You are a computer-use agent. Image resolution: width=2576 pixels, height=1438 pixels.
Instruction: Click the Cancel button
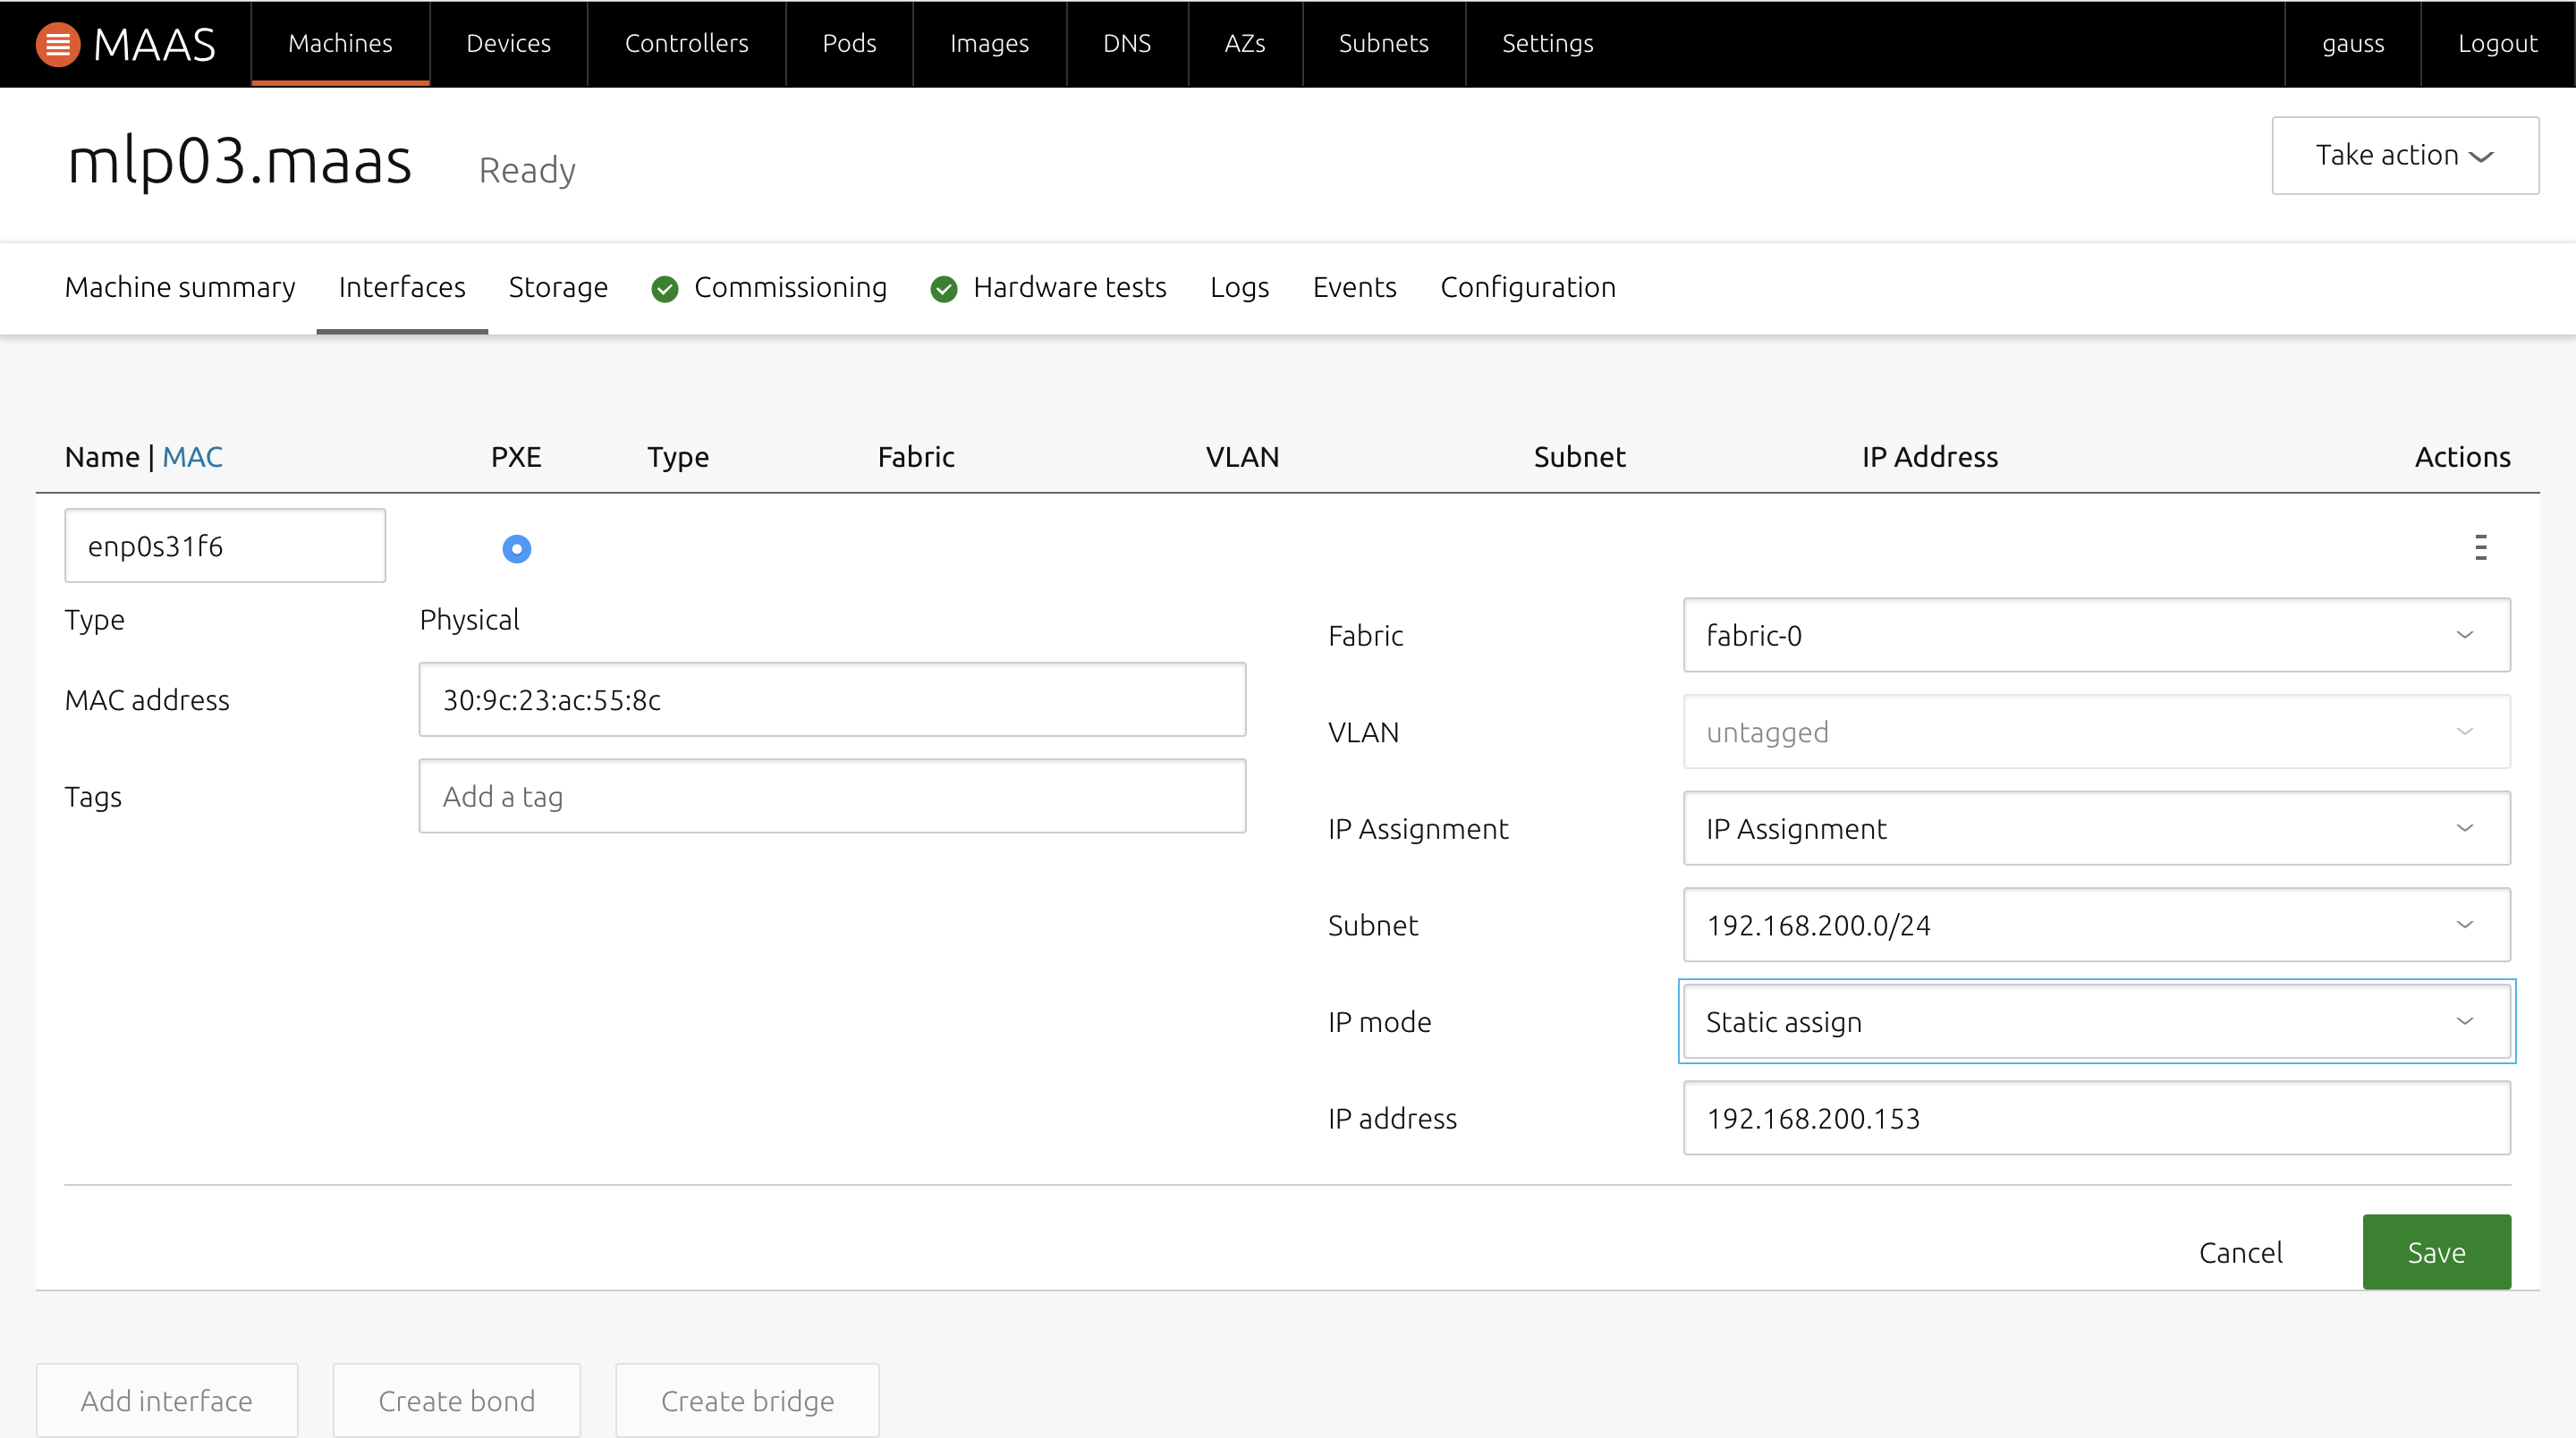[2241, 1250]
